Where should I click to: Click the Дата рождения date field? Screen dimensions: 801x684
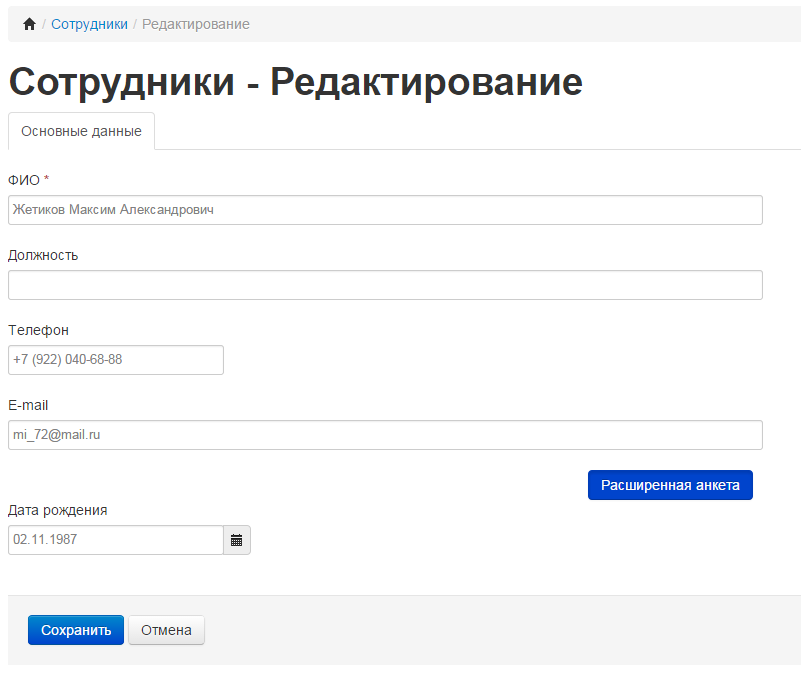click(x=116, y=540)
